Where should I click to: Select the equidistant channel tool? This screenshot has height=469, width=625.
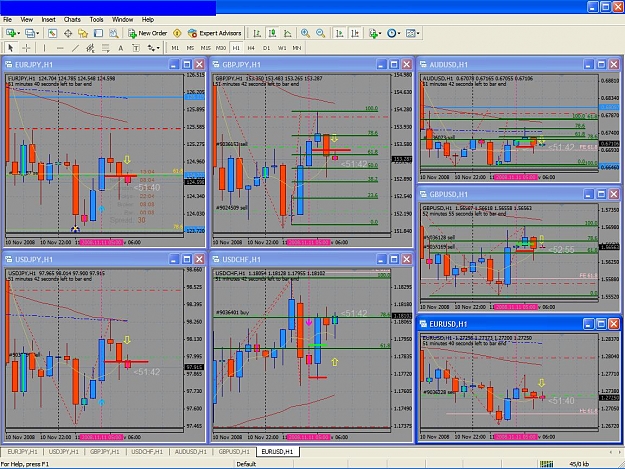point(90,48)
